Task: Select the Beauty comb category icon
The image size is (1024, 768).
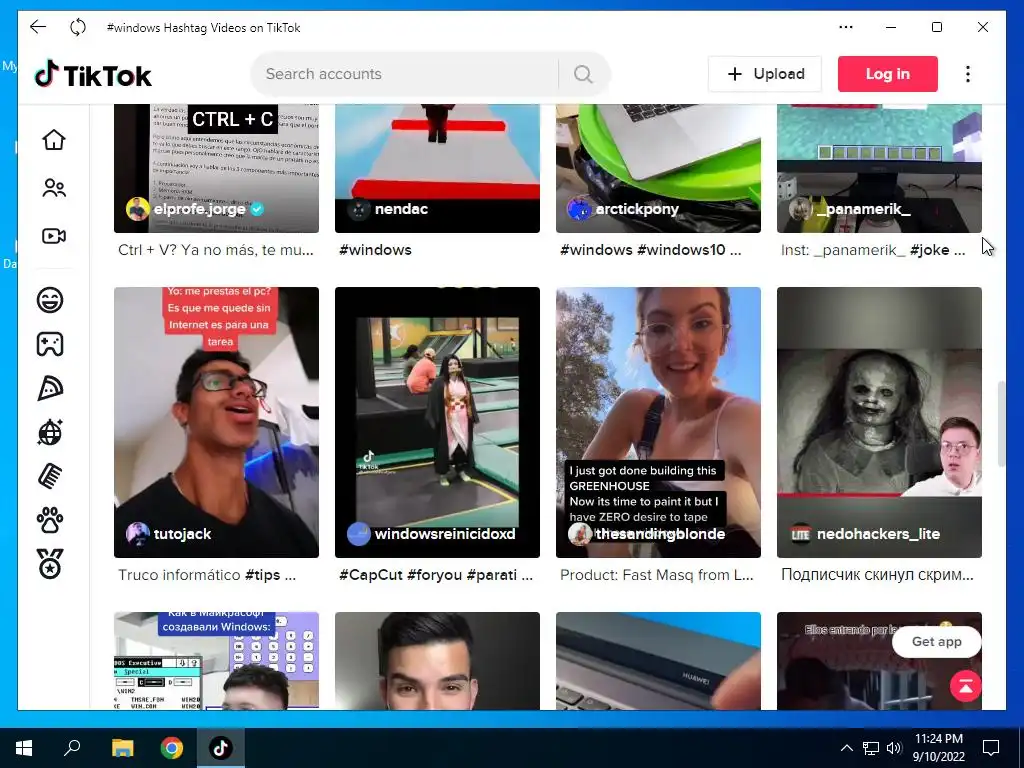Action: pos(50,476)
